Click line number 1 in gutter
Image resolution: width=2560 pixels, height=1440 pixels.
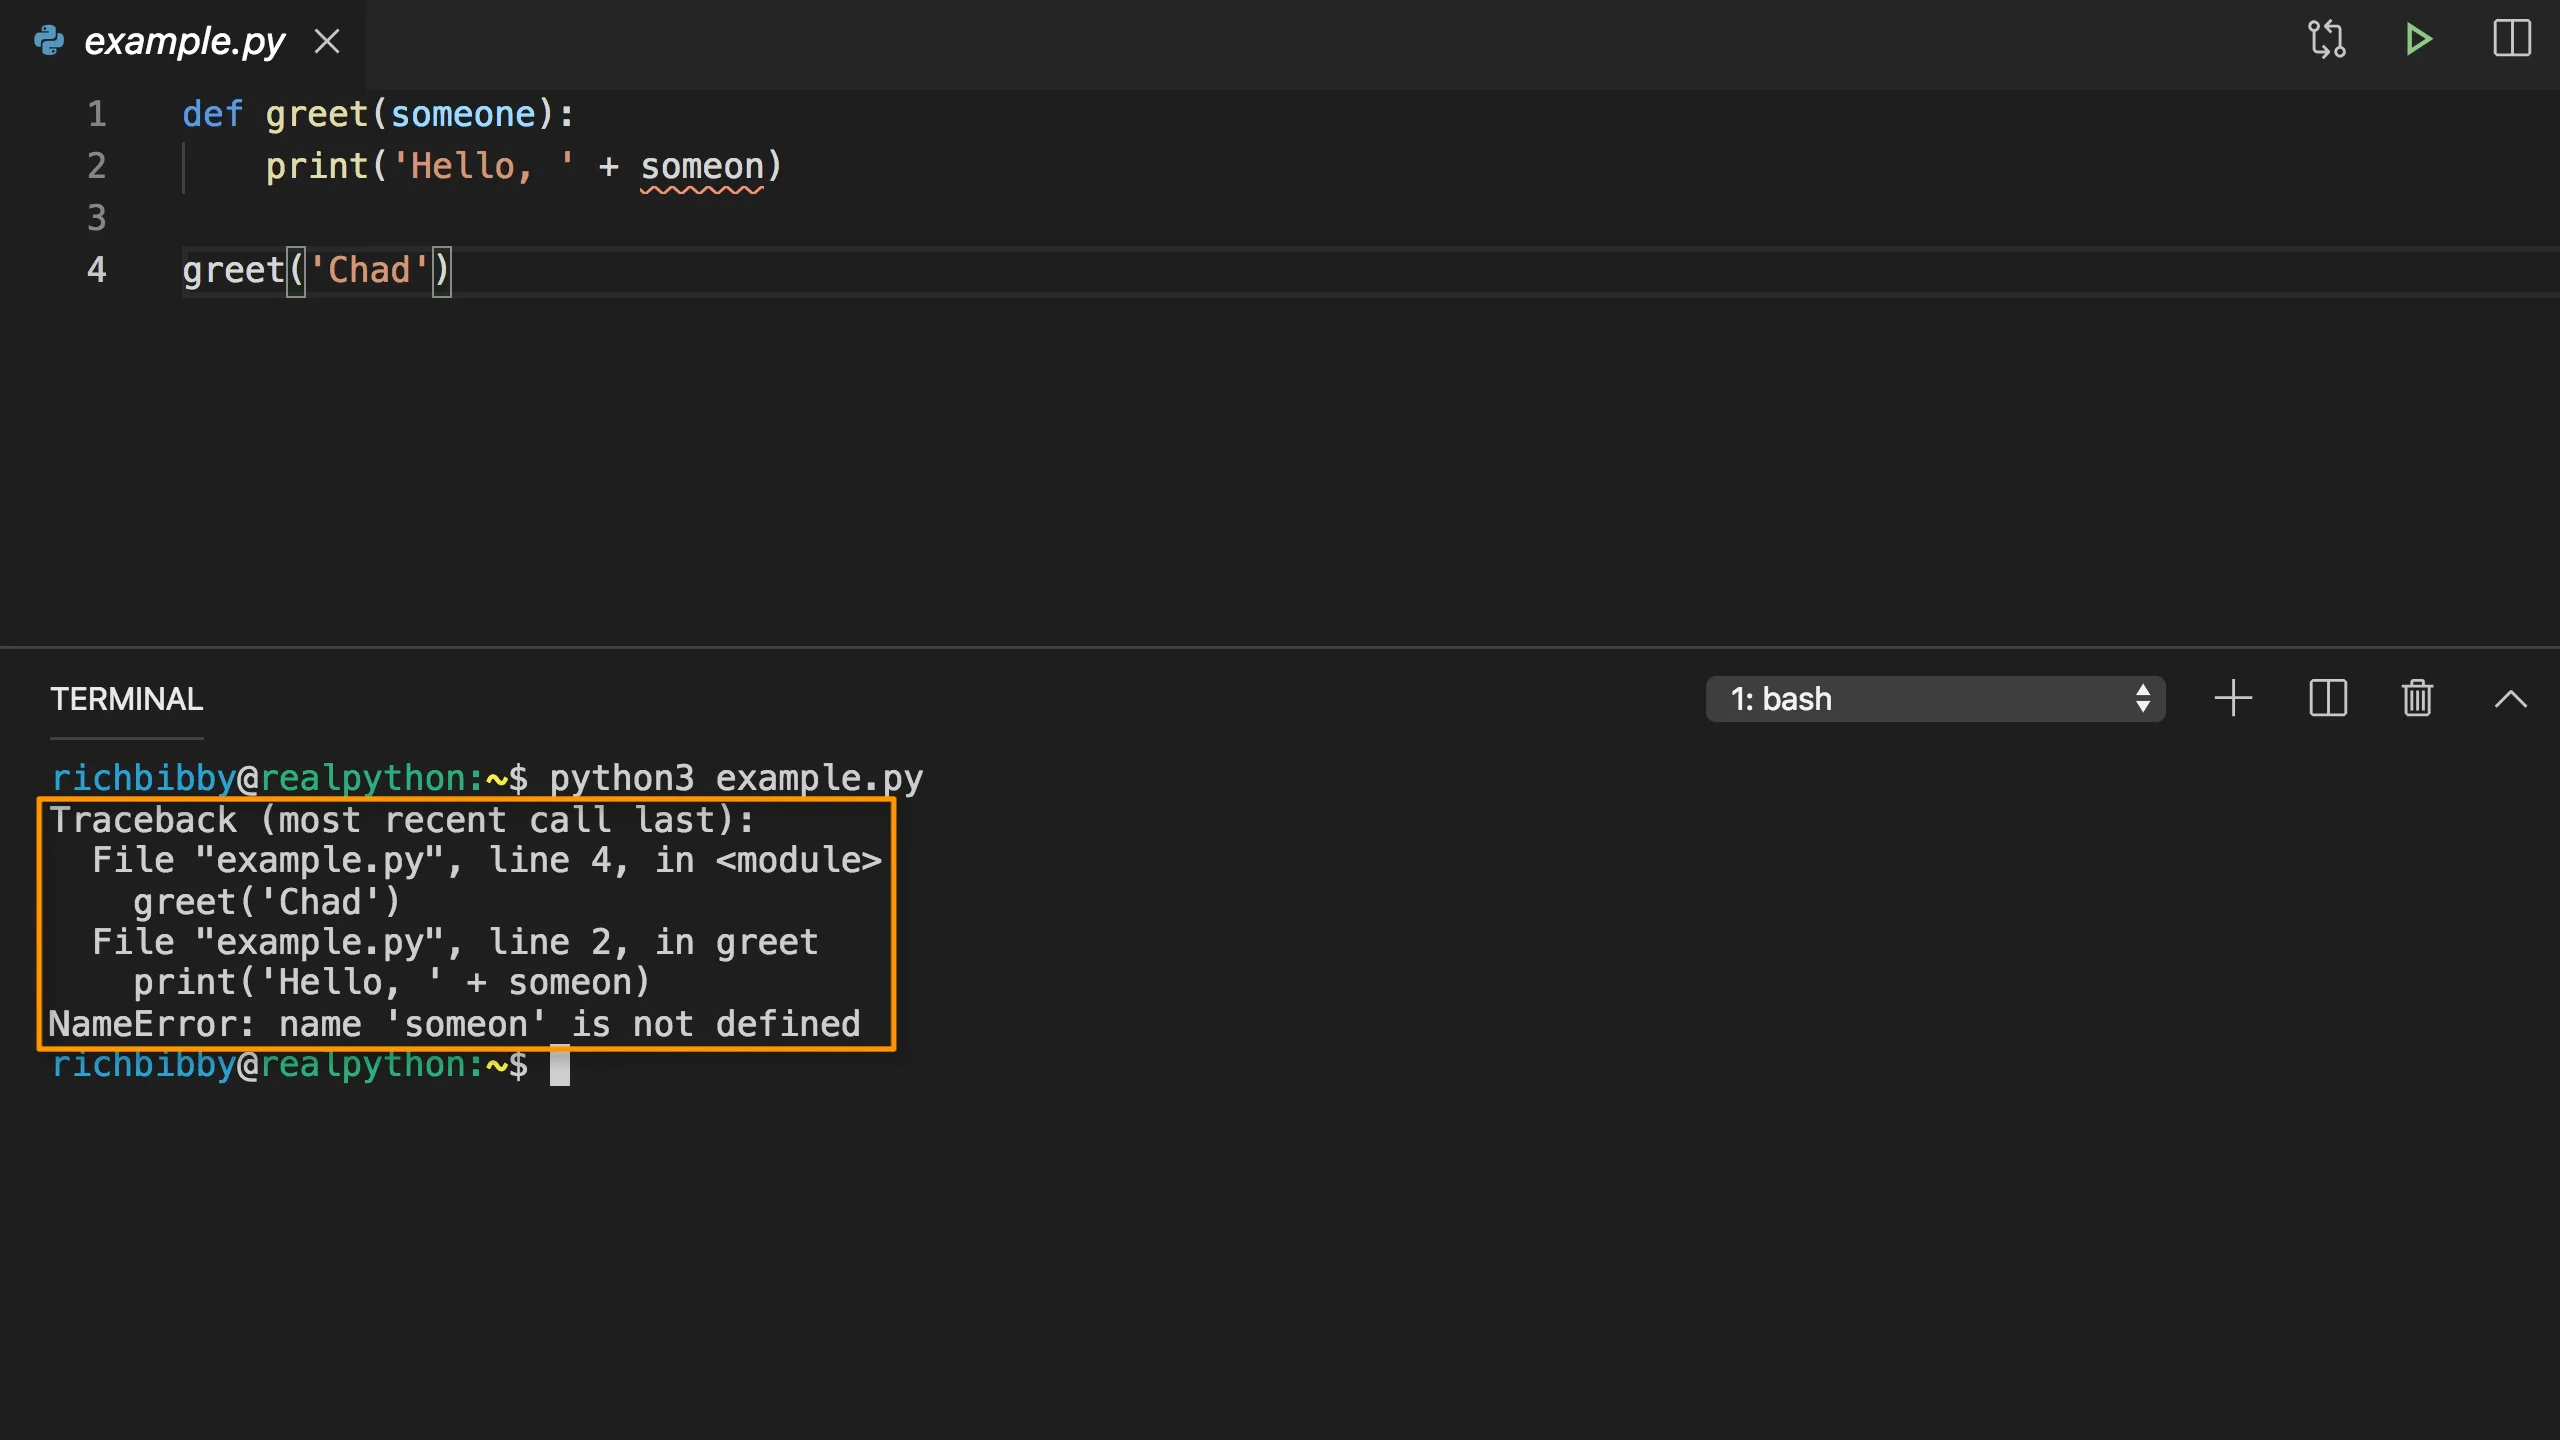pos(96,114)
